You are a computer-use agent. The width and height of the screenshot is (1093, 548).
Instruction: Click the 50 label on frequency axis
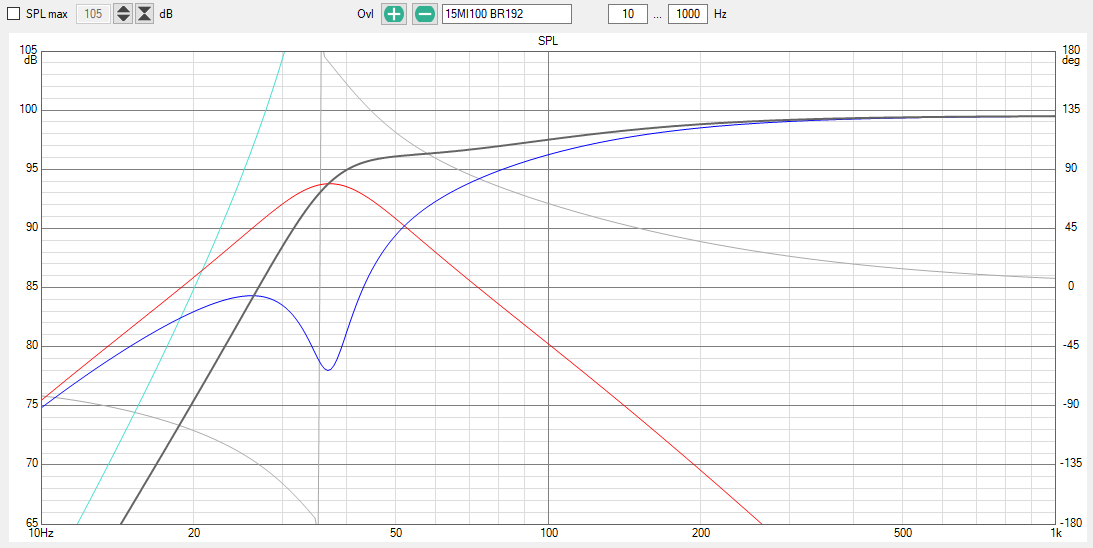coord(396,534)
